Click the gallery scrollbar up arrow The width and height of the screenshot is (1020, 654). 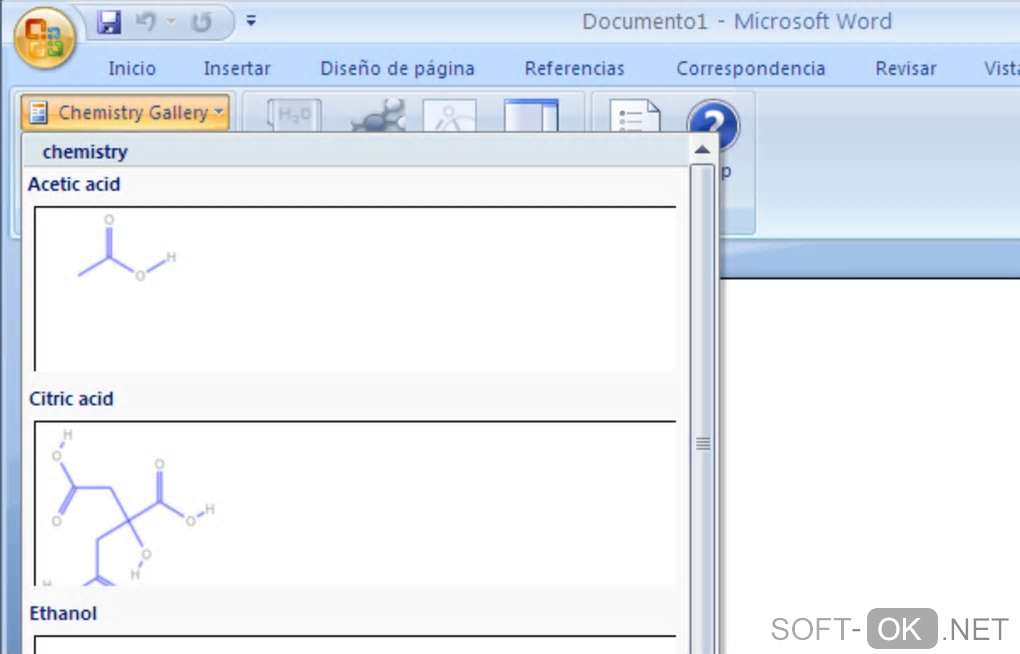pos(703,150)
